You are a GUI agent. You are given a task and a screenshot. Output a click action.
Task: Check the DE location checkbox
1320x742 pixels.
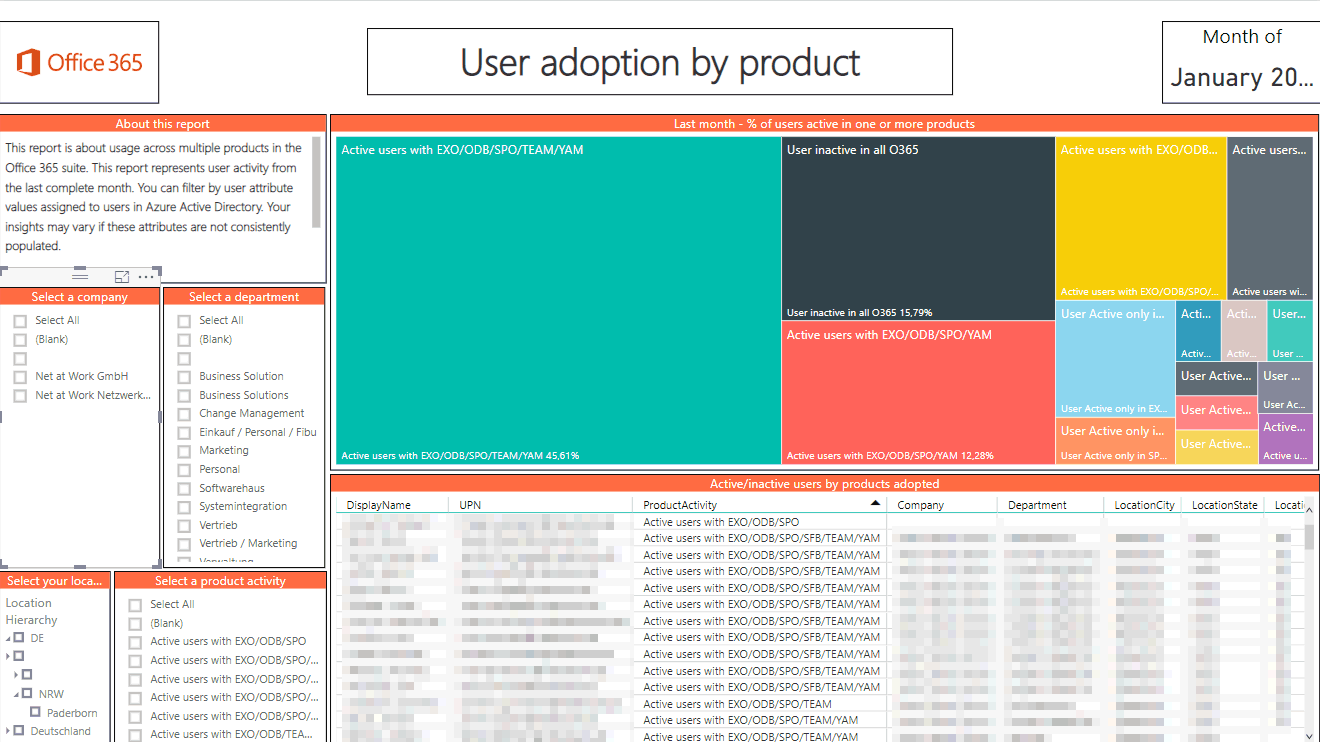(19, 638)
